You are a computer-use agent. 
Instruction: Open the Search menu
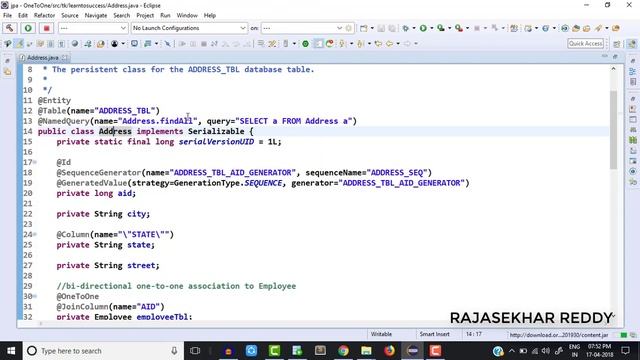tap(122, 15)
